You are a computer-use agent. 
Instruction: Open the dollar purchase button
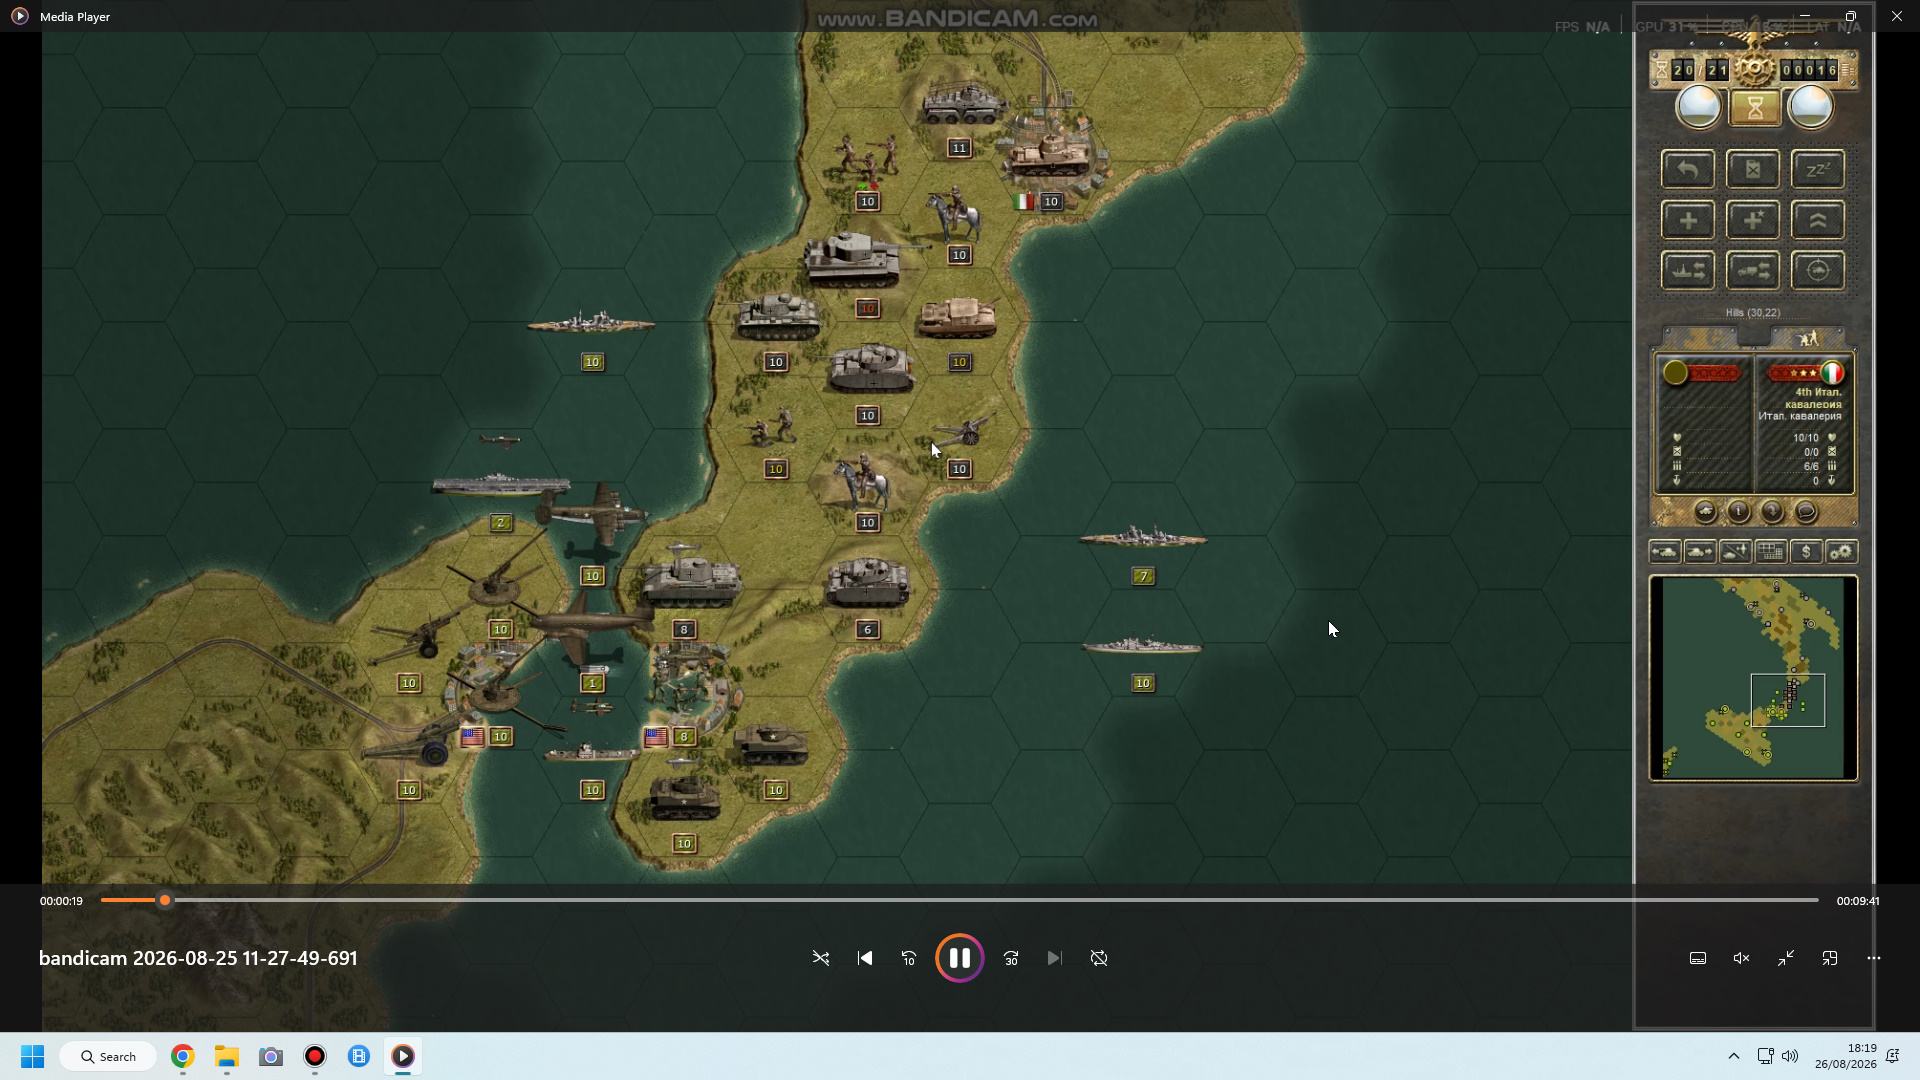[1806, 552]
